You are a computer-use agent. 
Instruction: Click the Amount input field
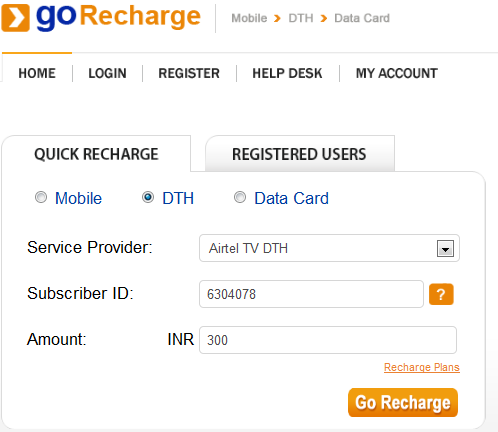328,340
